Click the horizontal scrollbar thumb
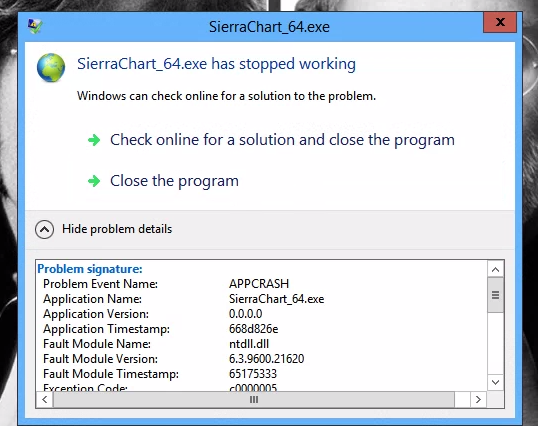This screenshot has height=434, width=553. (x=254, y=400)
